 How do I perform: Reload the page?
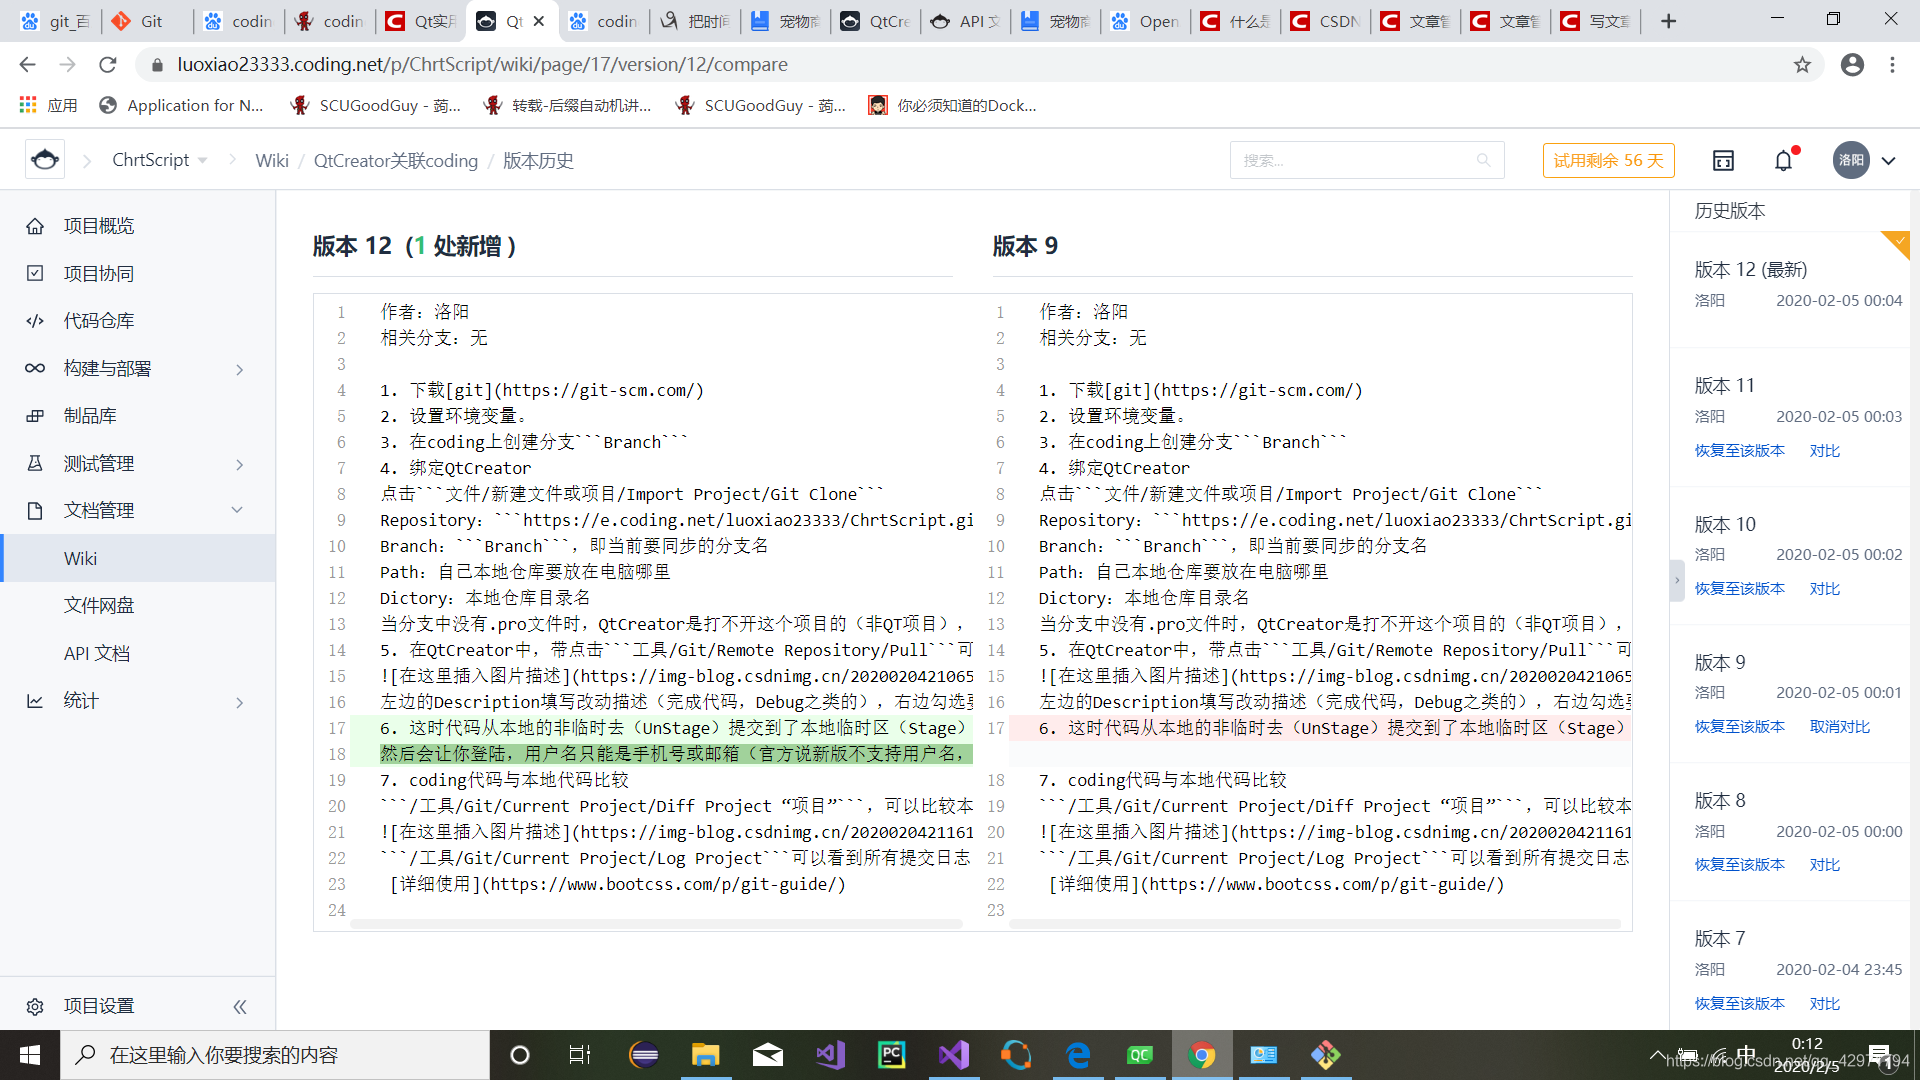[108, 65]
